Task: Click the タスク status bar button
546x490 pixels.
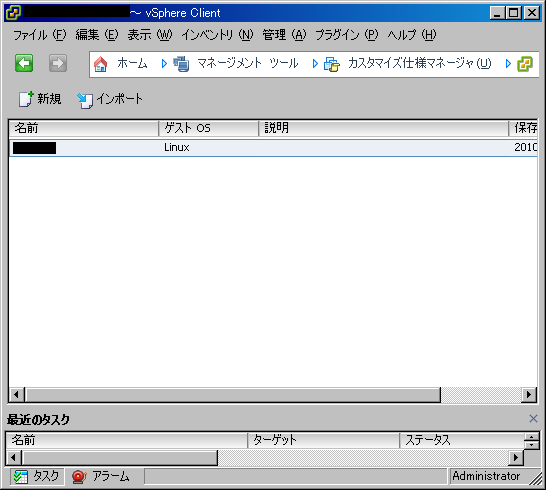Action: click(x=37, y=476)
